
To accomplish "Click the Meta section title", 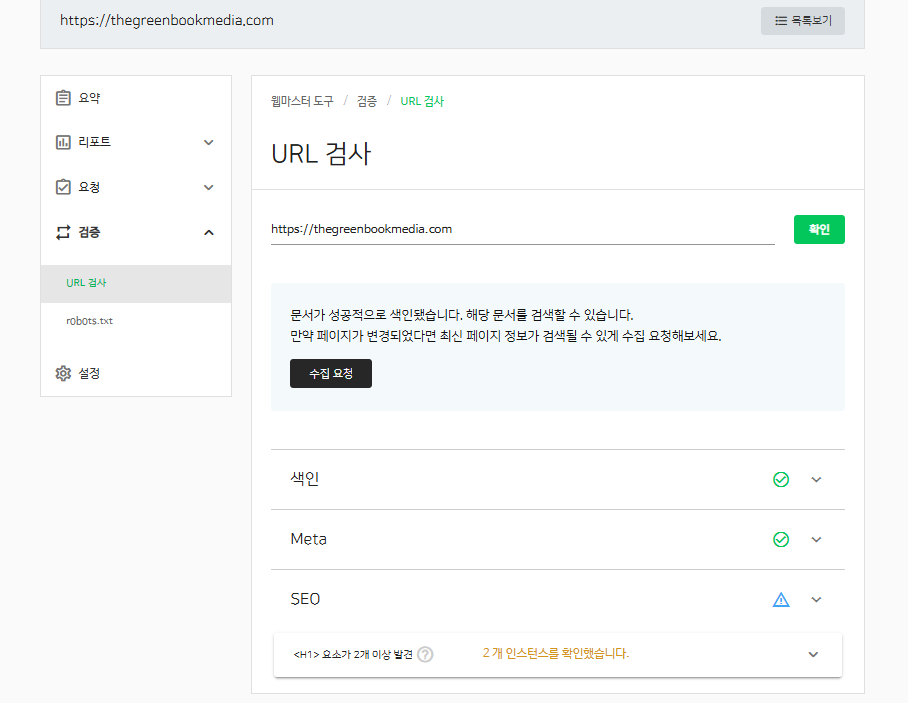I will click(309, 539).
